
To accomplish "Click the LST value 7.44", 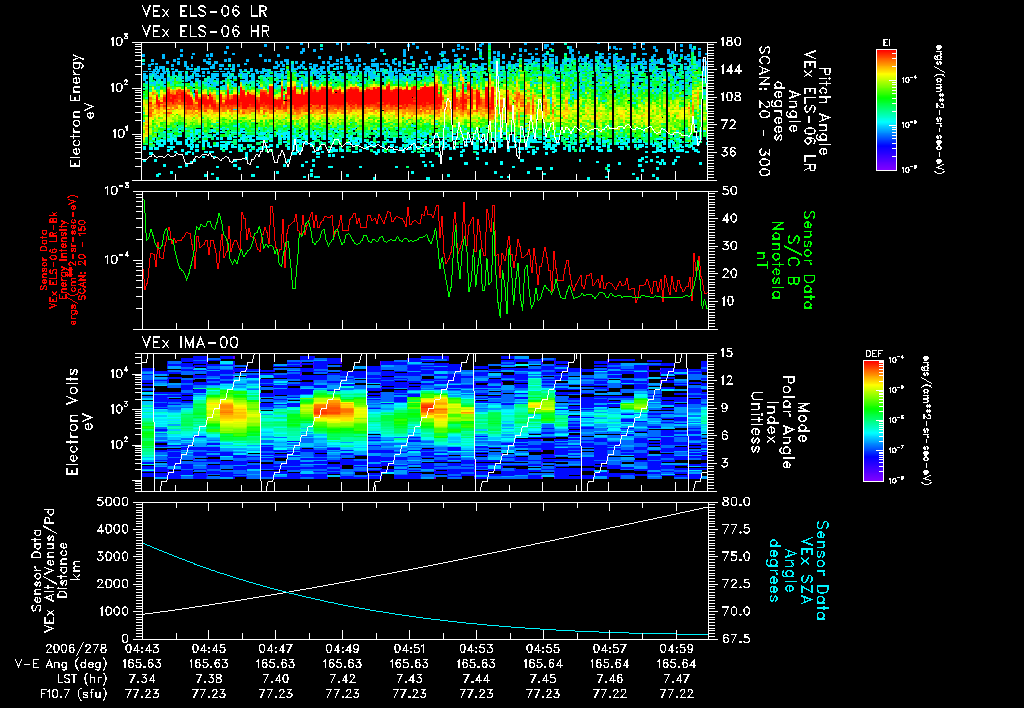I will (476, 679).
